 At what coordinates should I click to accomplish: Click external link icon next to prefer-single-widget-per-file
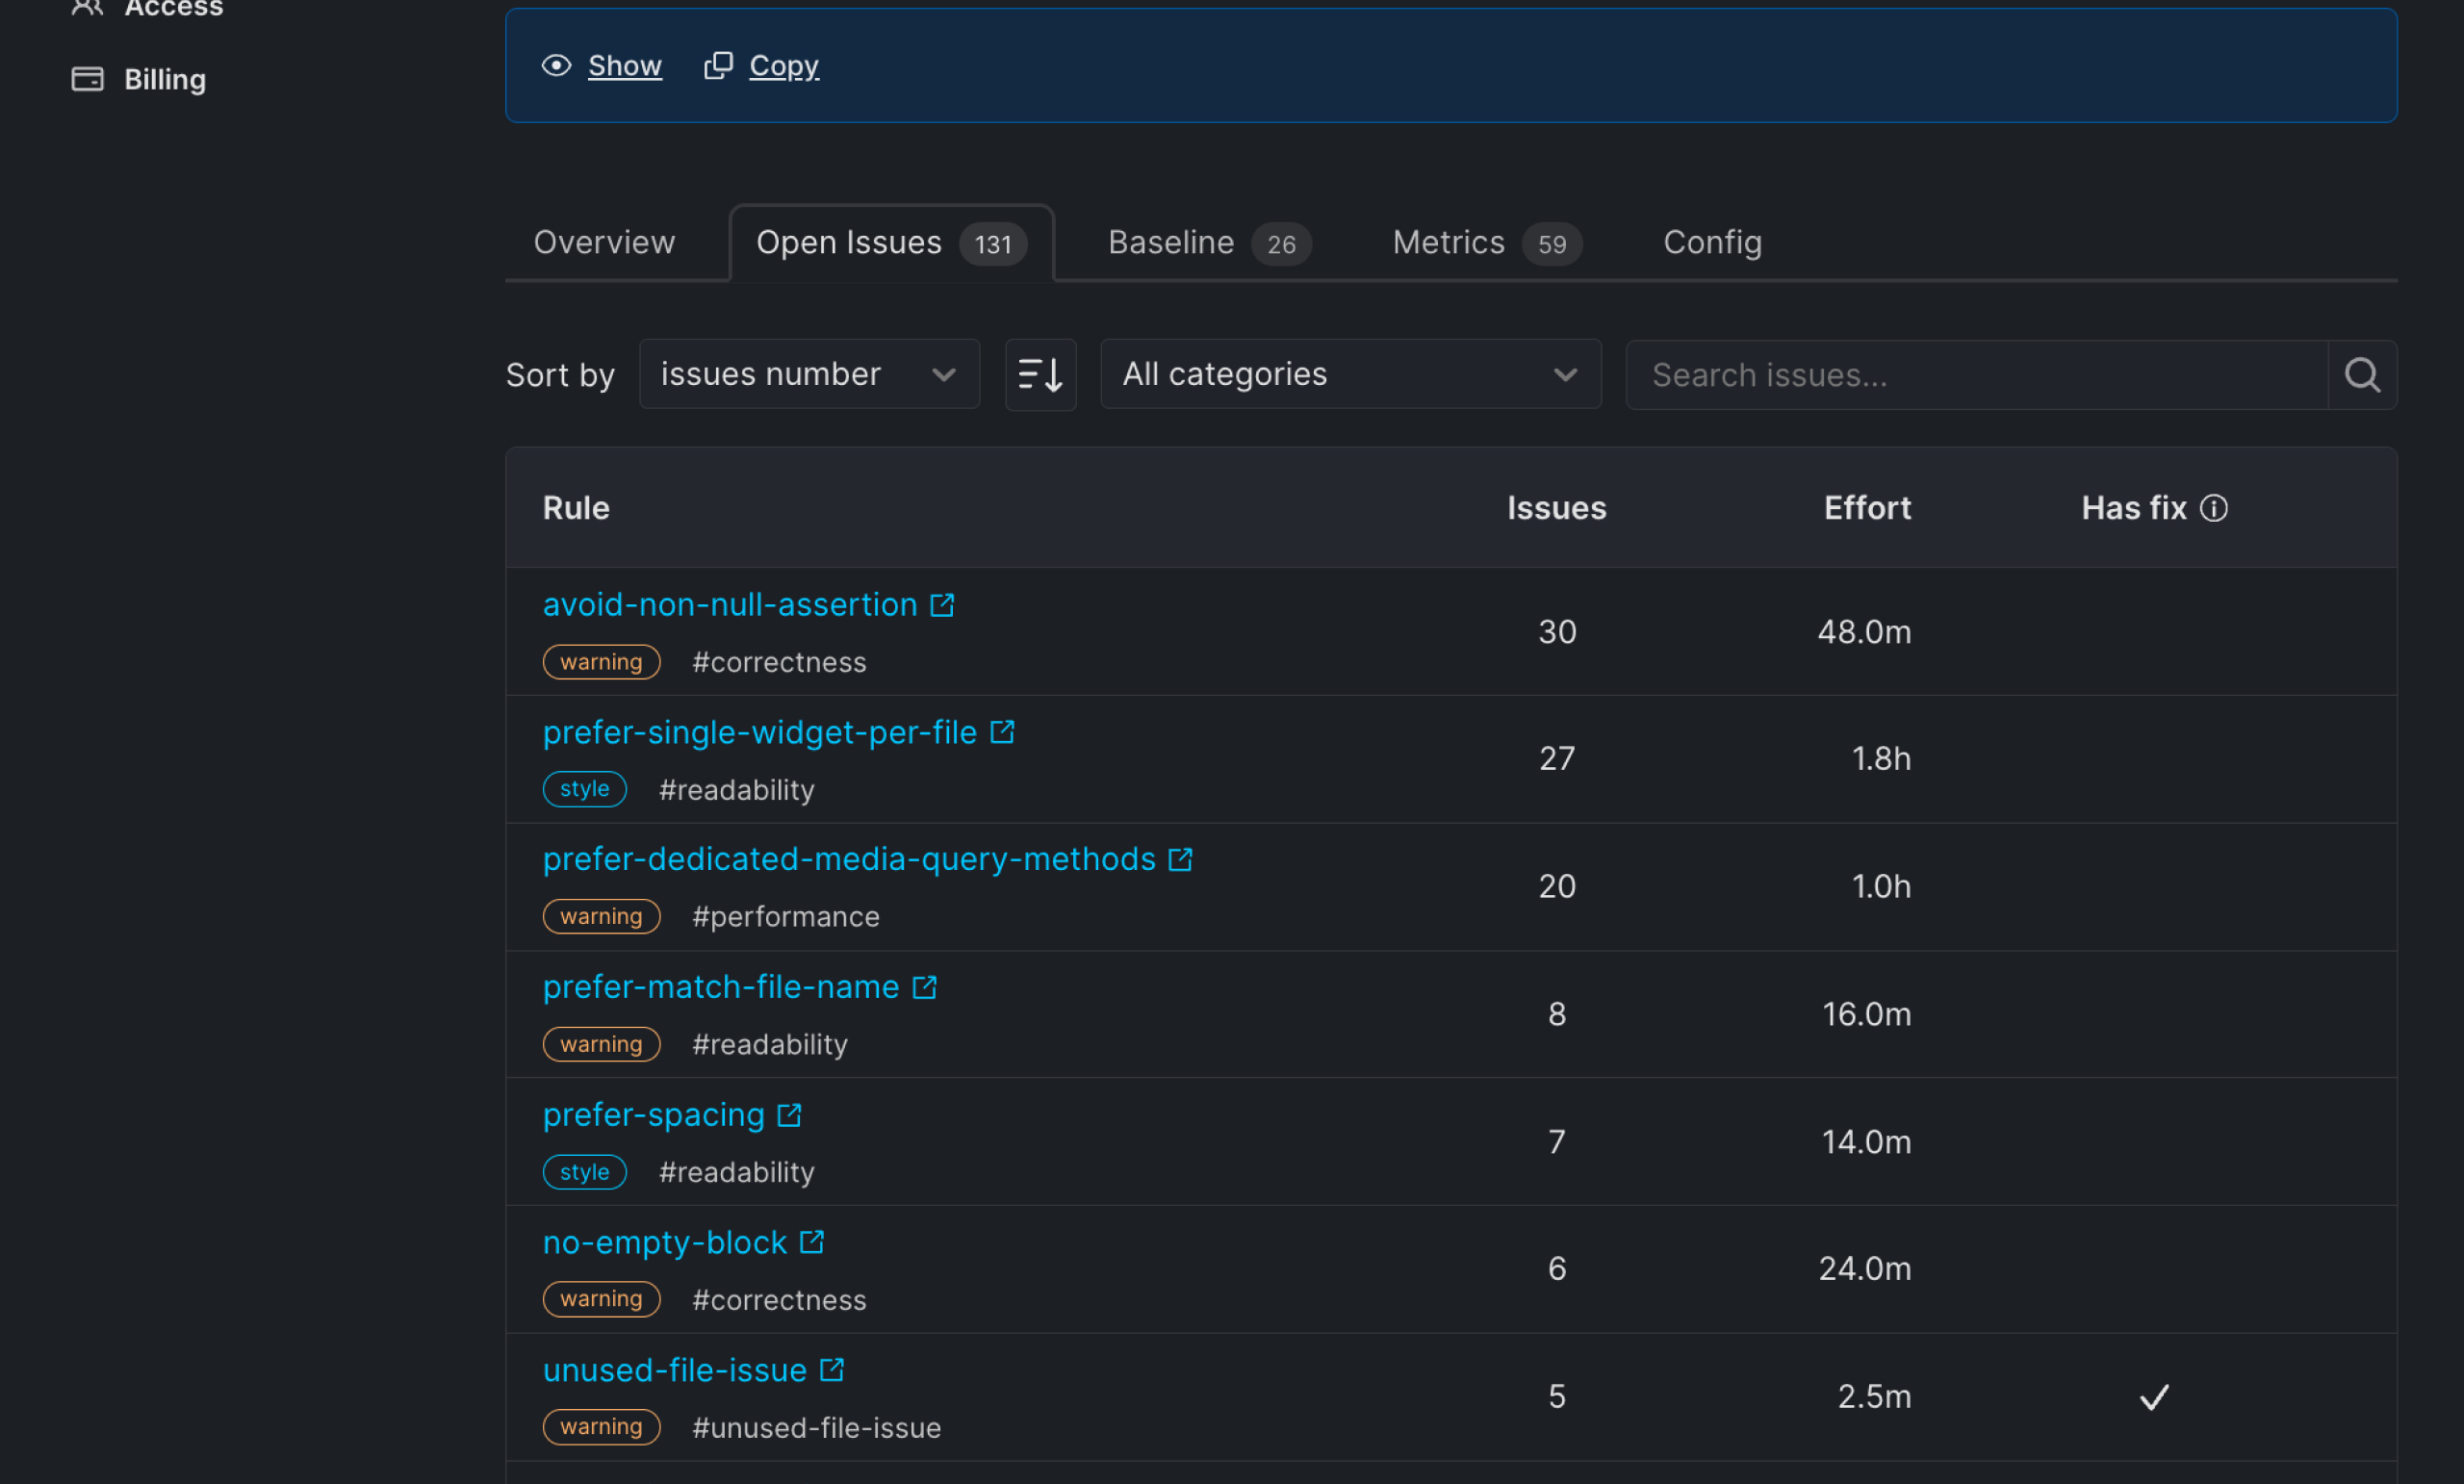1002,732
